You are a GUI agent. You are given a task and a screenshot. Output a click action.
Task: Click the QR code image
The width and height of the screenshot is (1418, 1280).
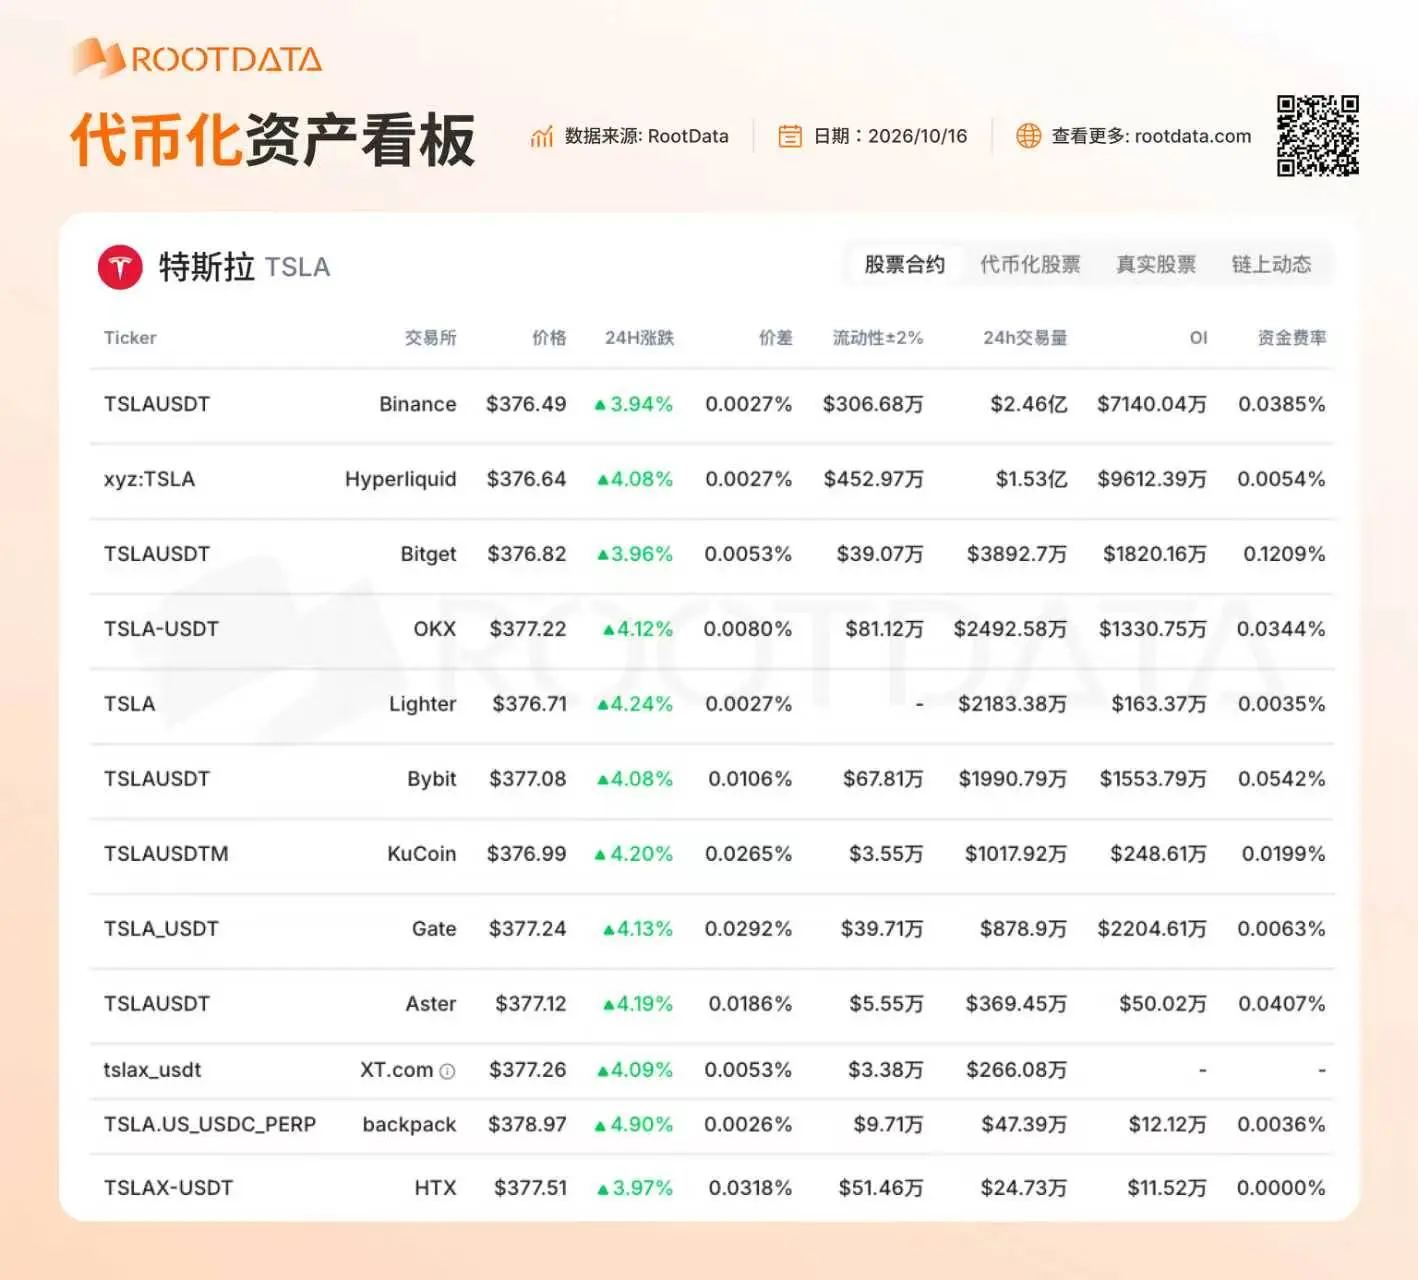click(x=1317, y=136)
